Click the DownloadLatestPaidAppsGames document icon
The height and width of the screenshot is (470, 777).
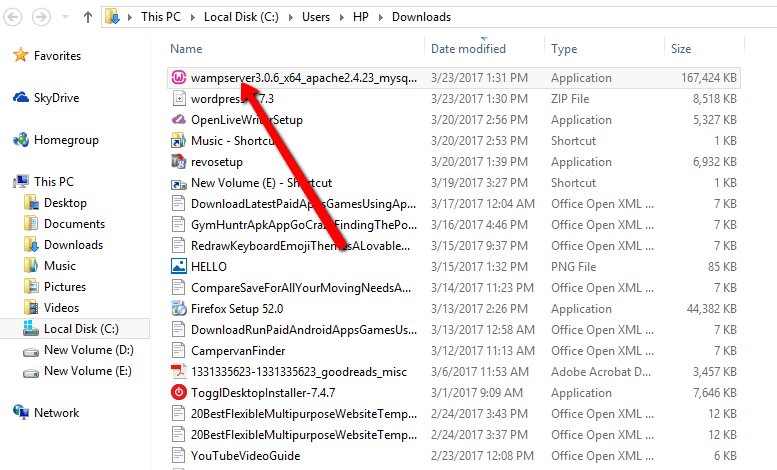point(178,203)
